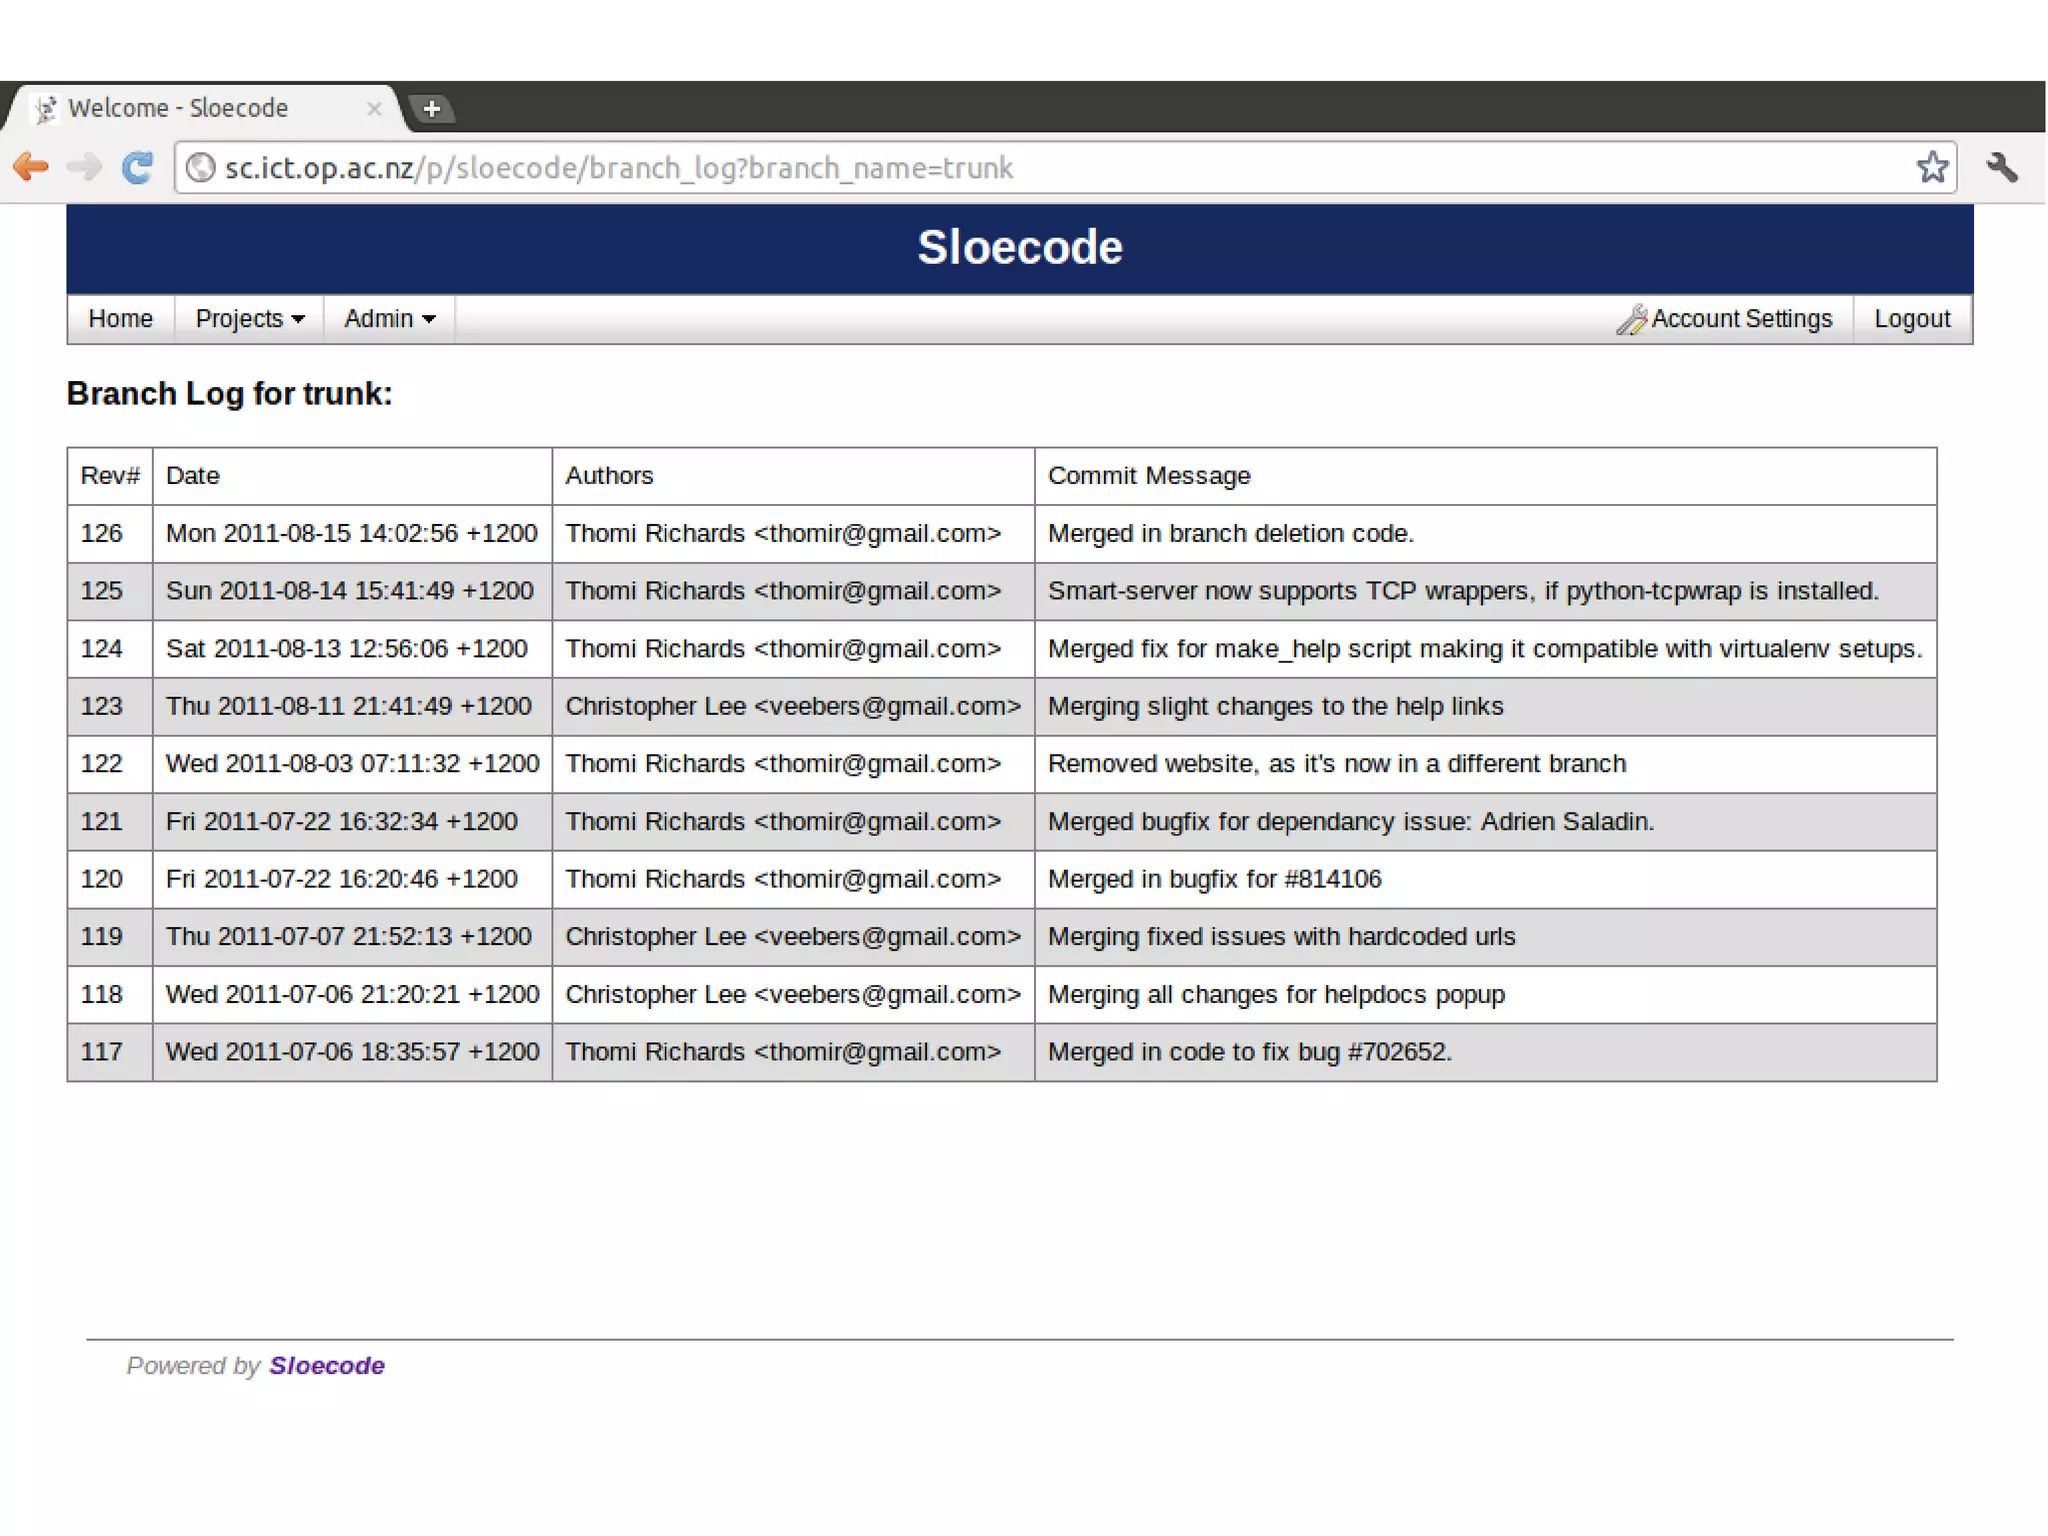Go to the Home menu item
The image size is (2048, 1536).
(120, 319)
